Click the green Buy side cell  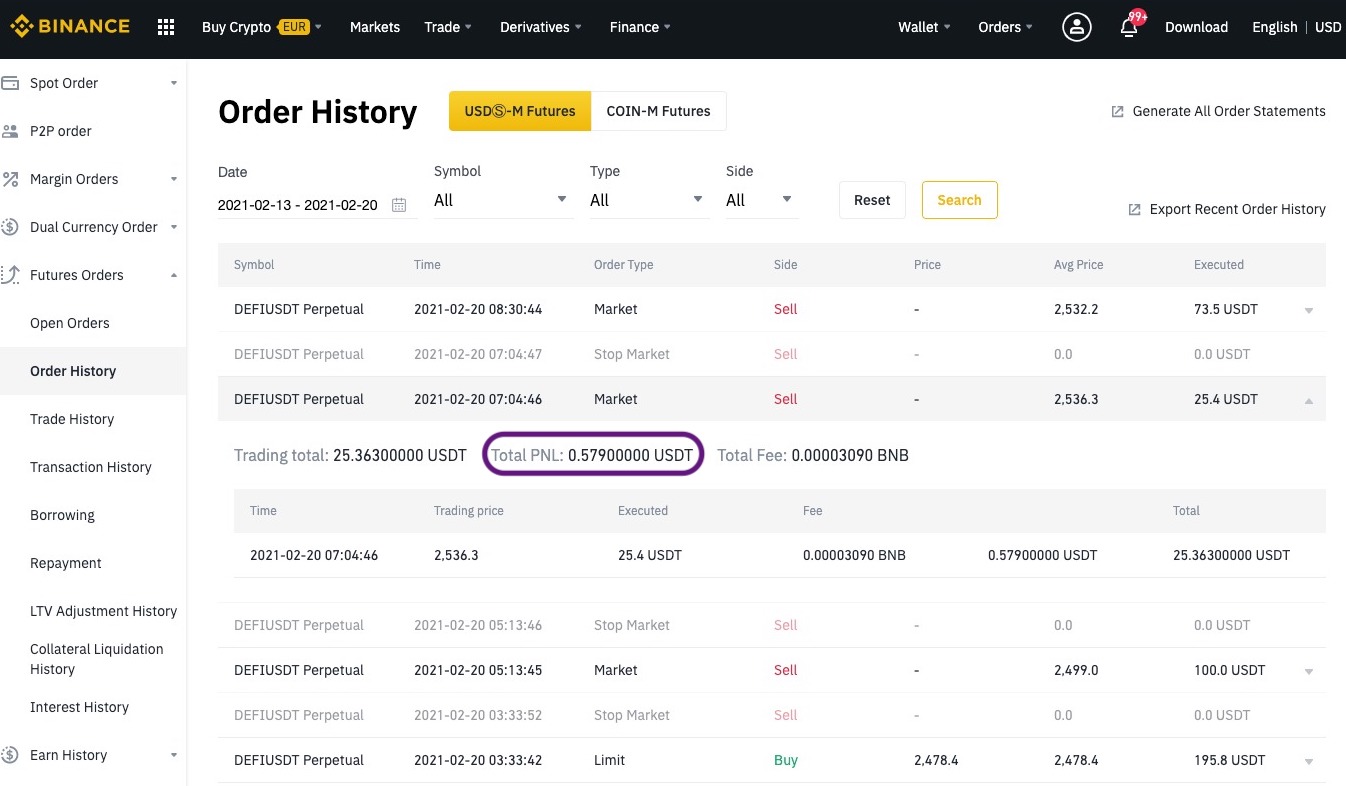pos(786,760)
